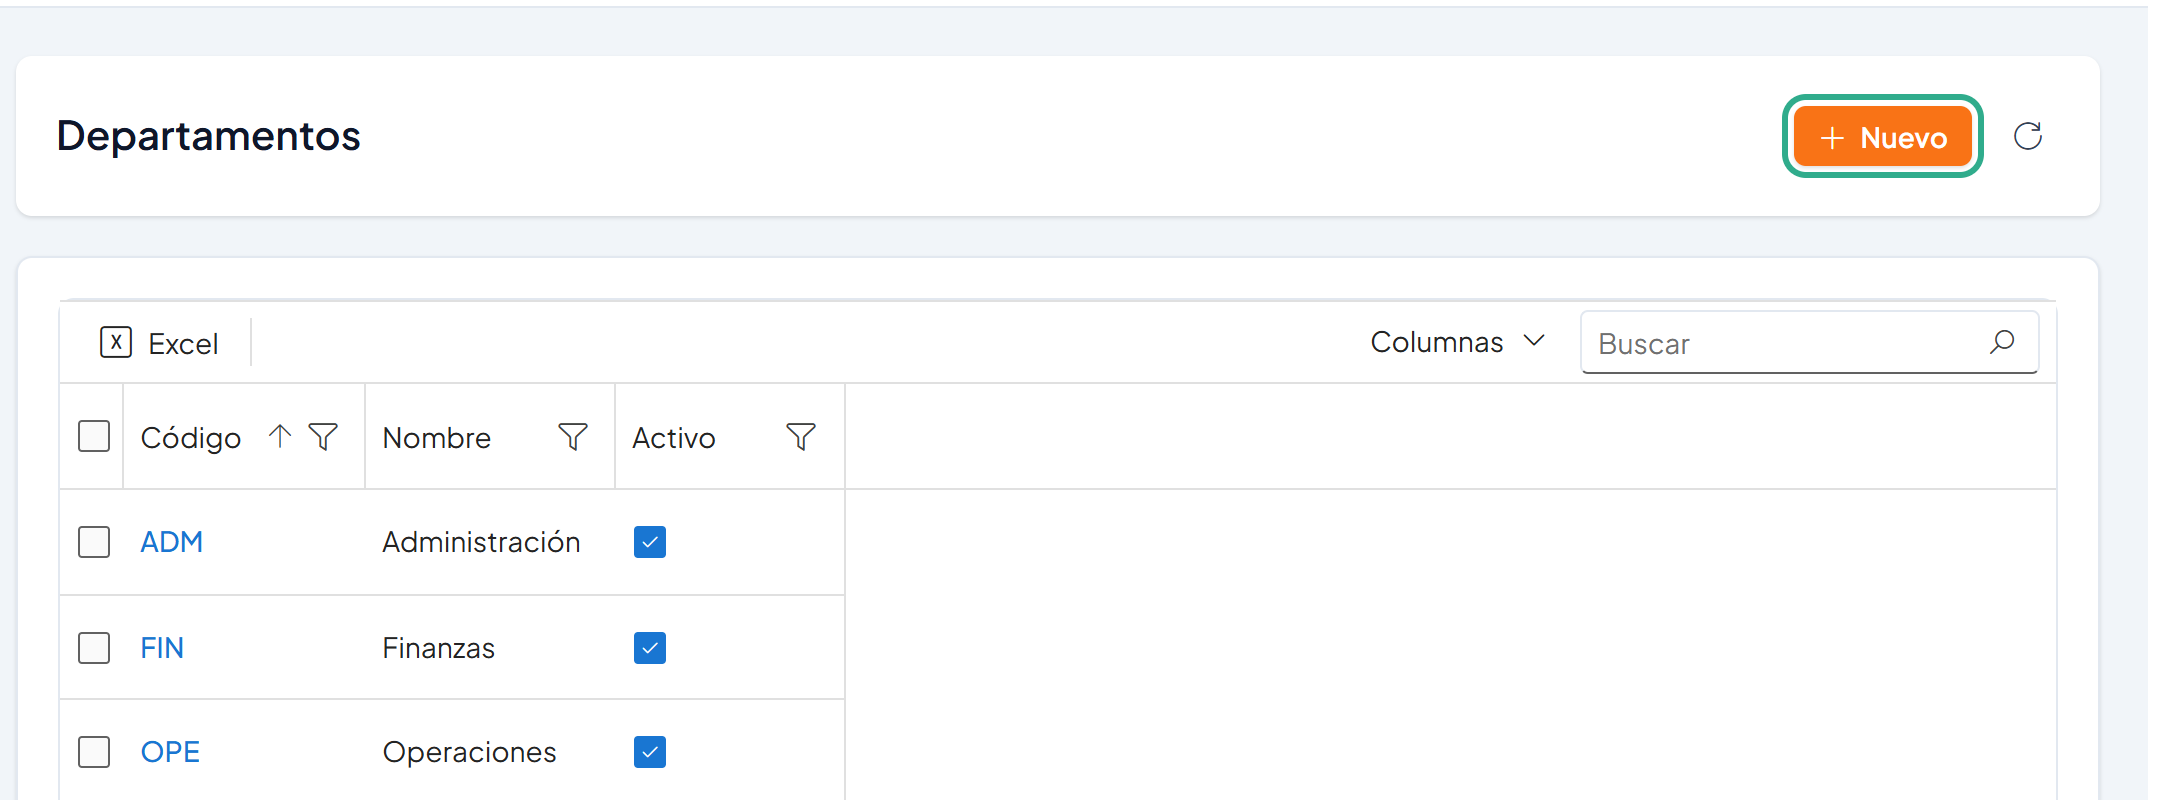
Task: Click the Excel export icon
Action: (116, 342)
